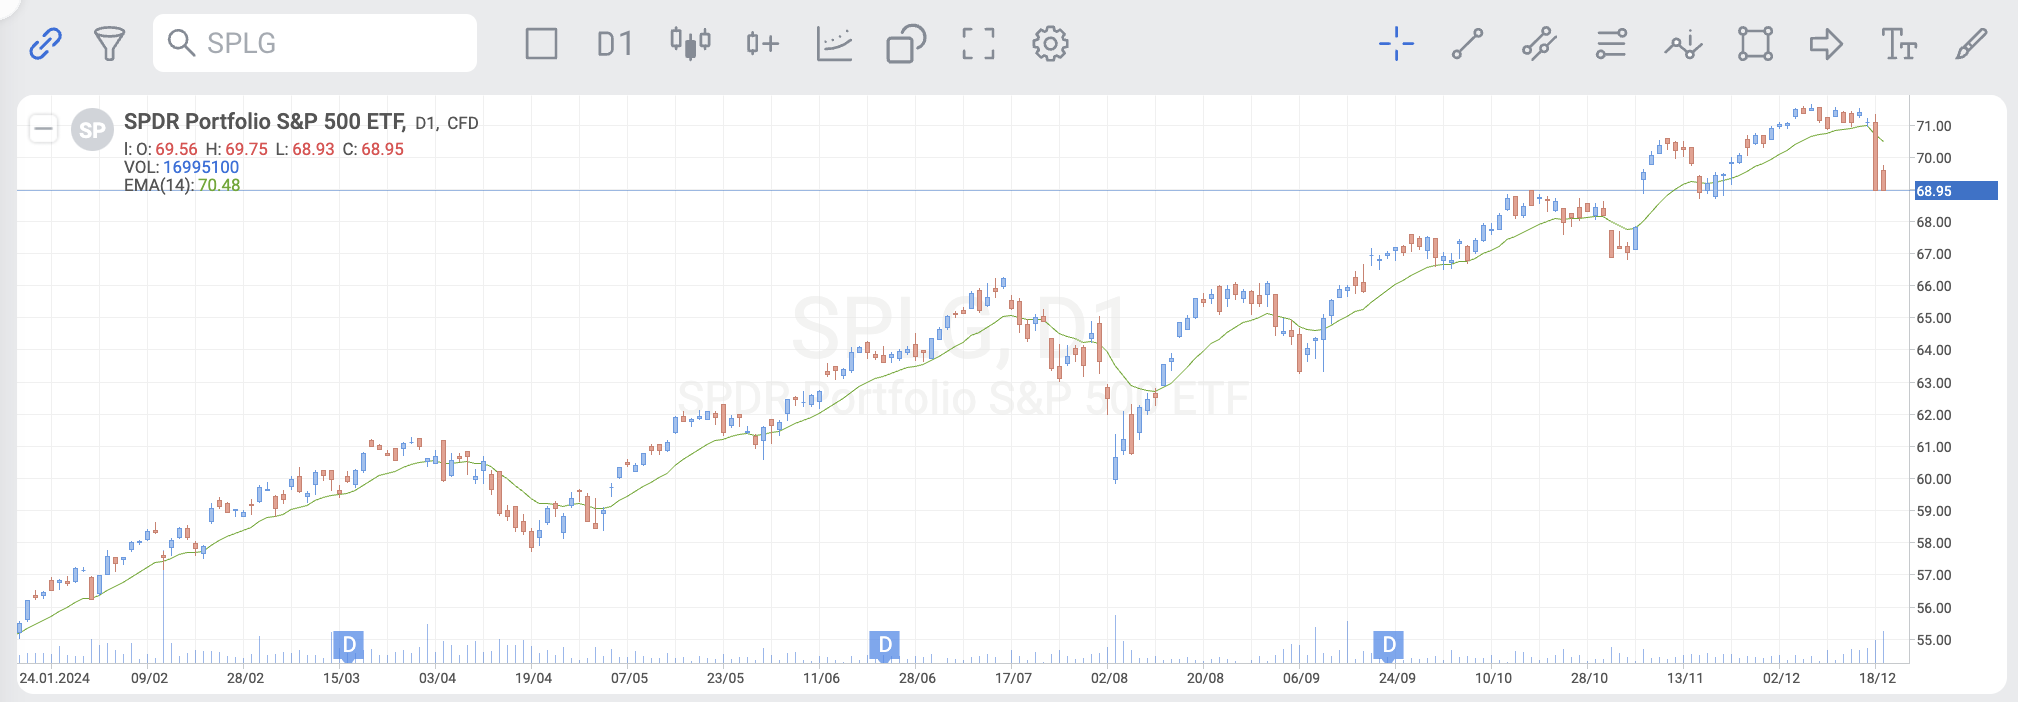Open chart settings gear
2018x702 pixels.
(1050, 43)
